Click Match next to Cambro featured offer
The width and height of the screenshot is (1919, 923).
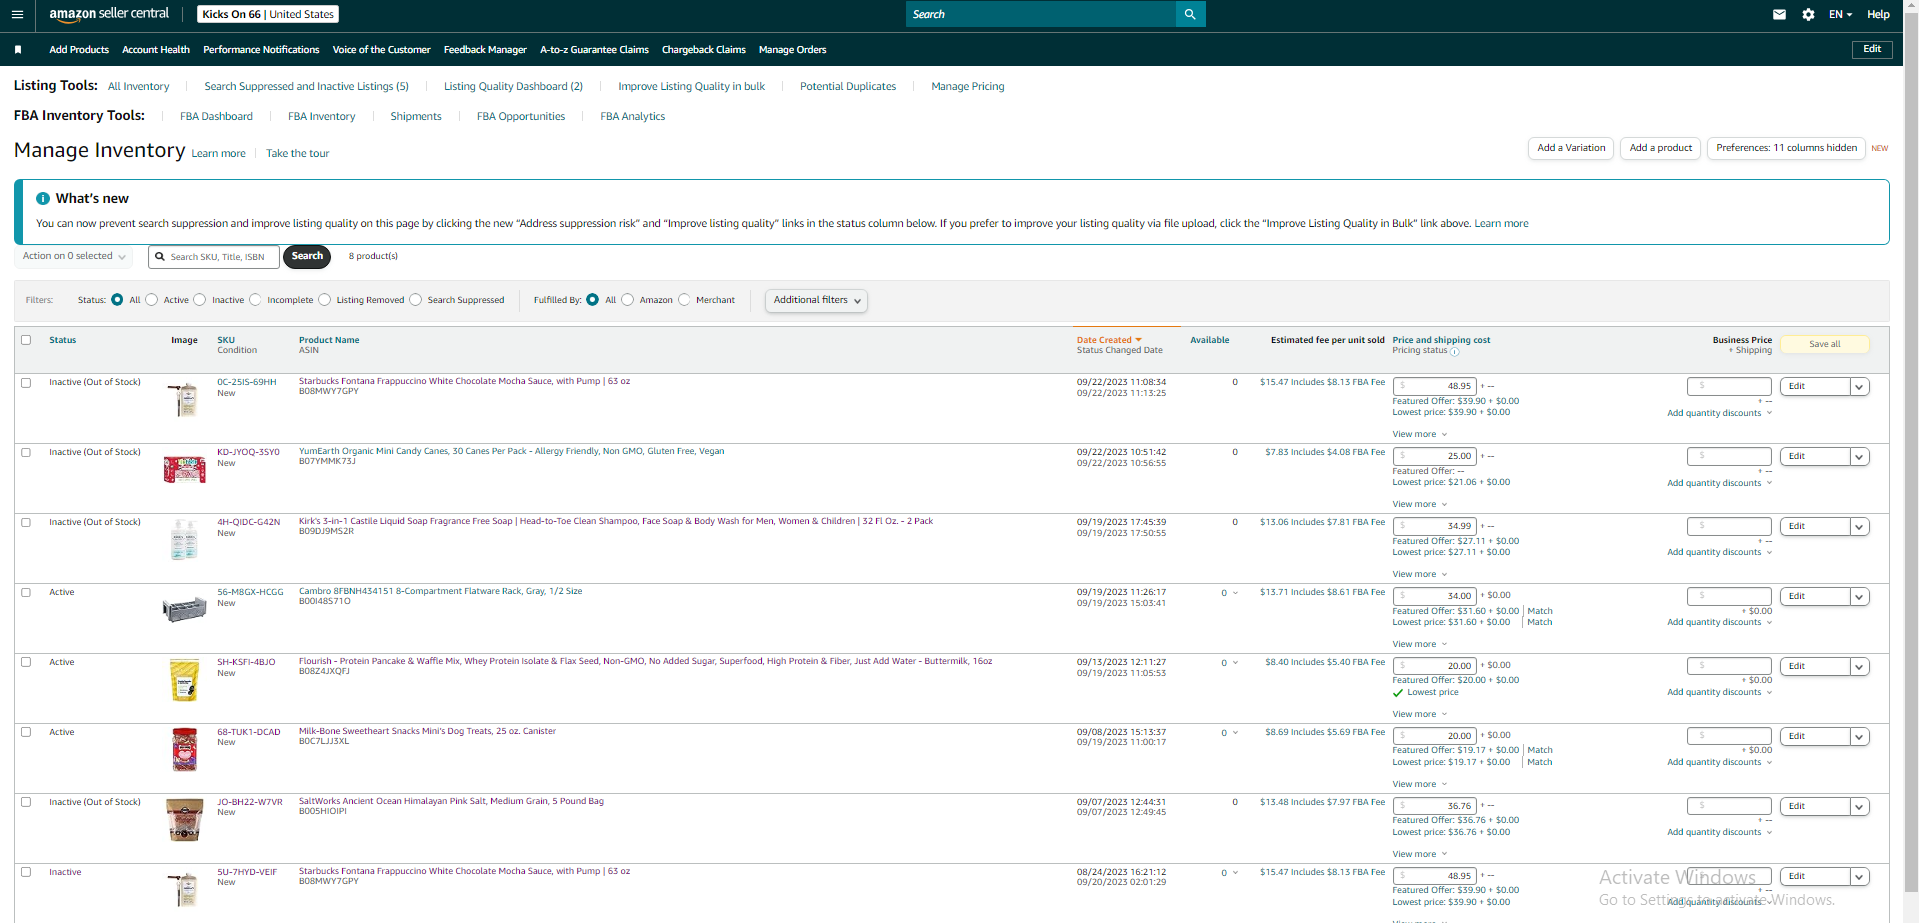[x=1540, y=611]
